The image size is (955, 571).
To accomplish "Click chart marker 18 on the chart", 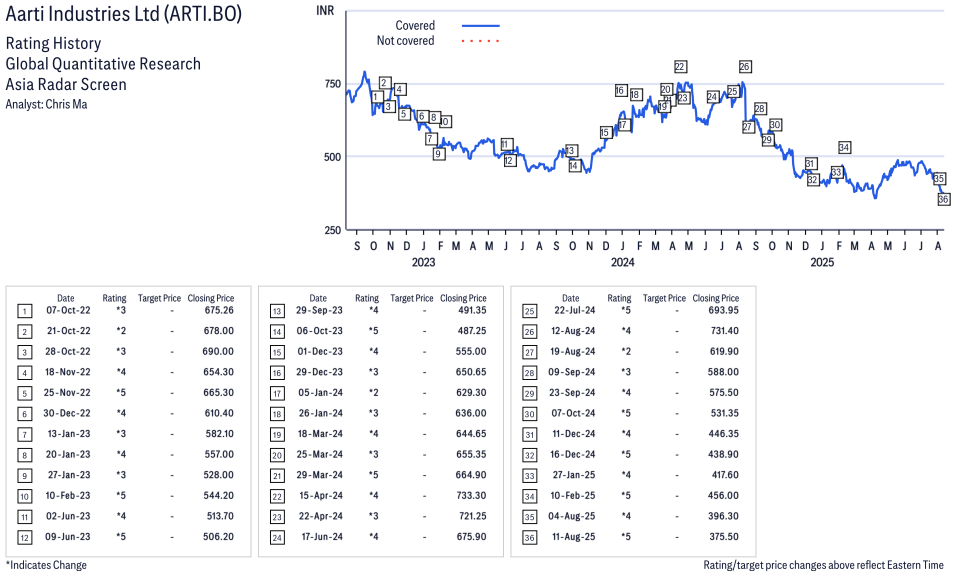I will [636, 94].
